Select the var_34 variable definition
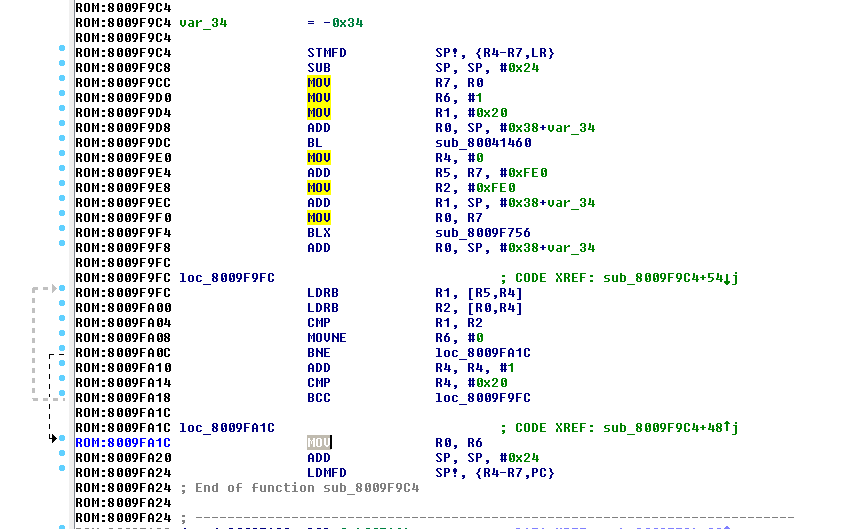The image size is (847, 529). point(203,23)
